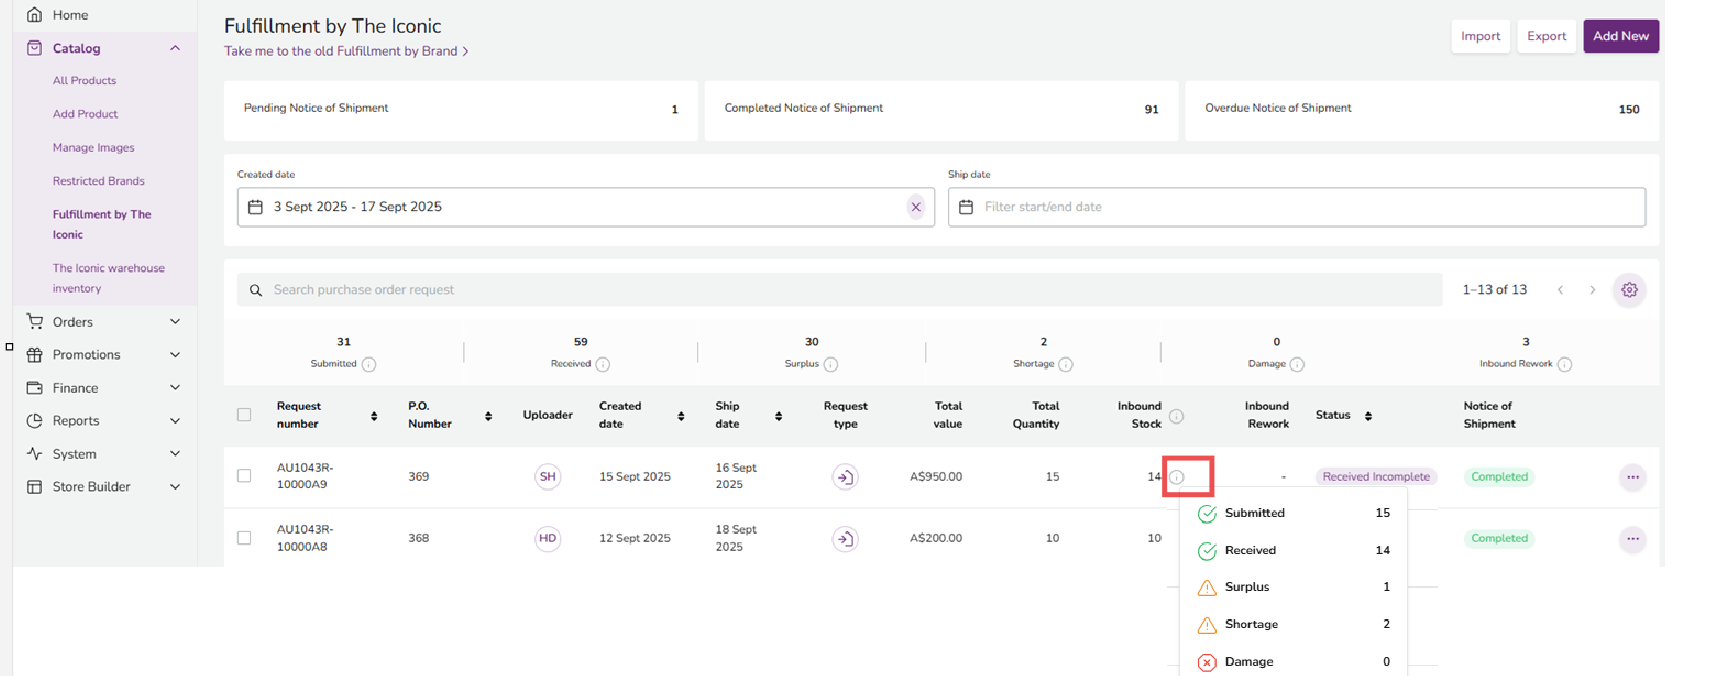The image size is (1711, 676).
Task: Click the Add New button
Action: point(1620,36)
